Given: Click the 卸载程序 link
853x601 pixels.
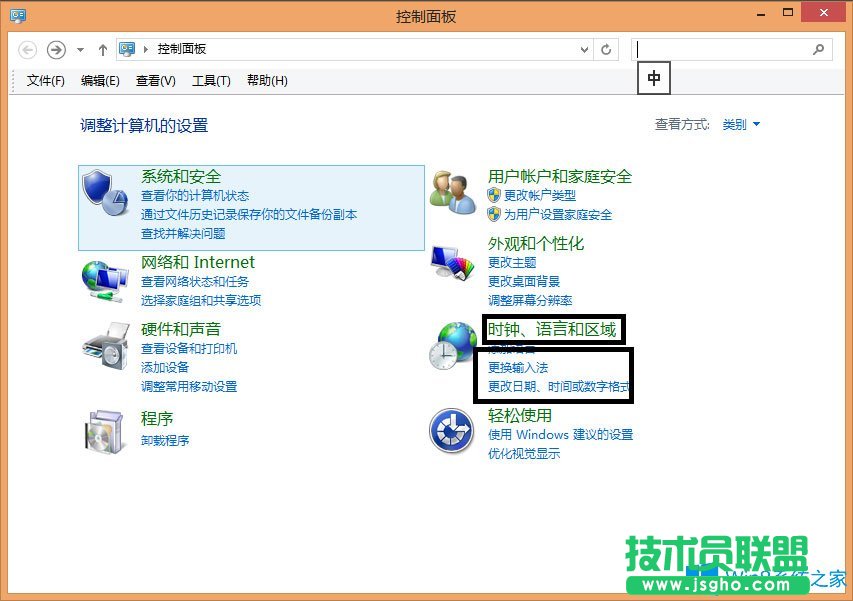Looking at the screenshot, I should click(x=166, y=440).
